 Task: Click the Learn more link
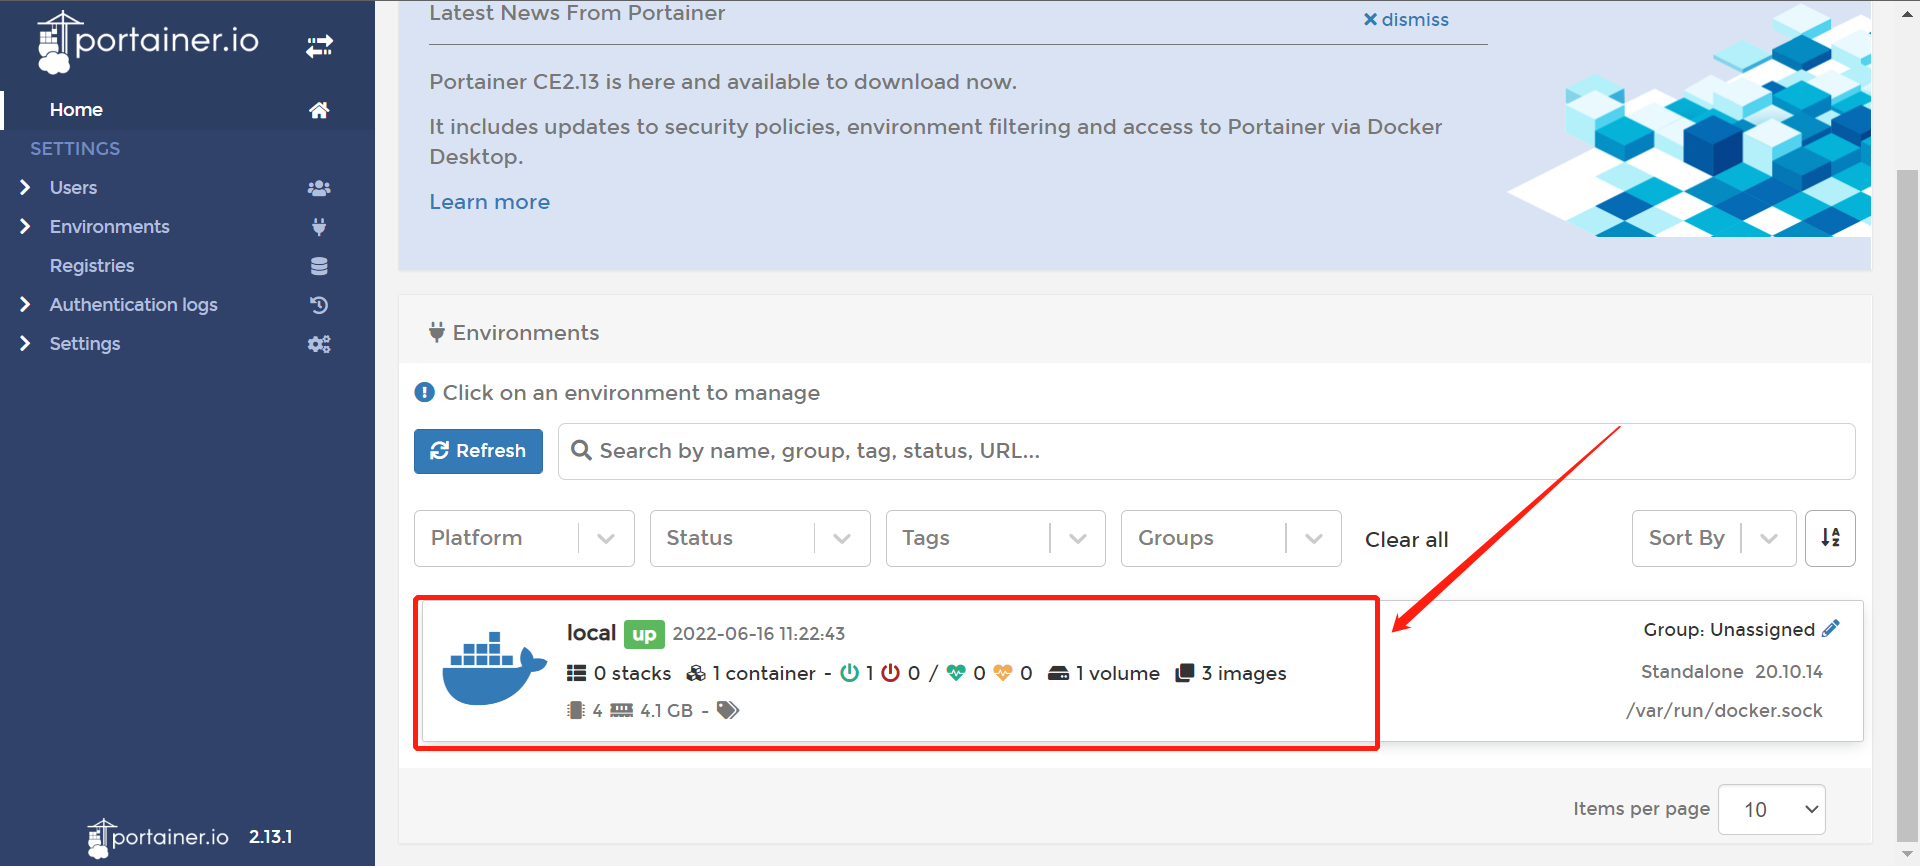click(x=489, y=202)
